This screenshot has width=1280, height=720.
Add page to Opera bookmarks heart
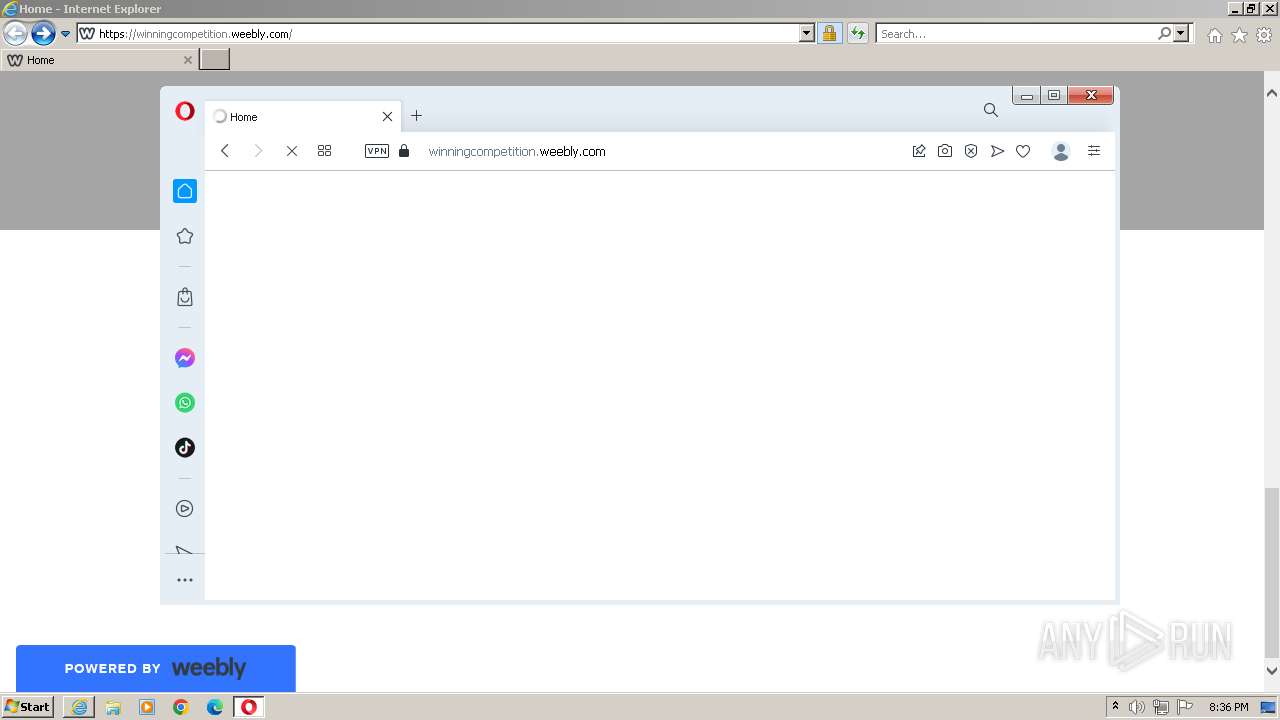pos(1023,151)
